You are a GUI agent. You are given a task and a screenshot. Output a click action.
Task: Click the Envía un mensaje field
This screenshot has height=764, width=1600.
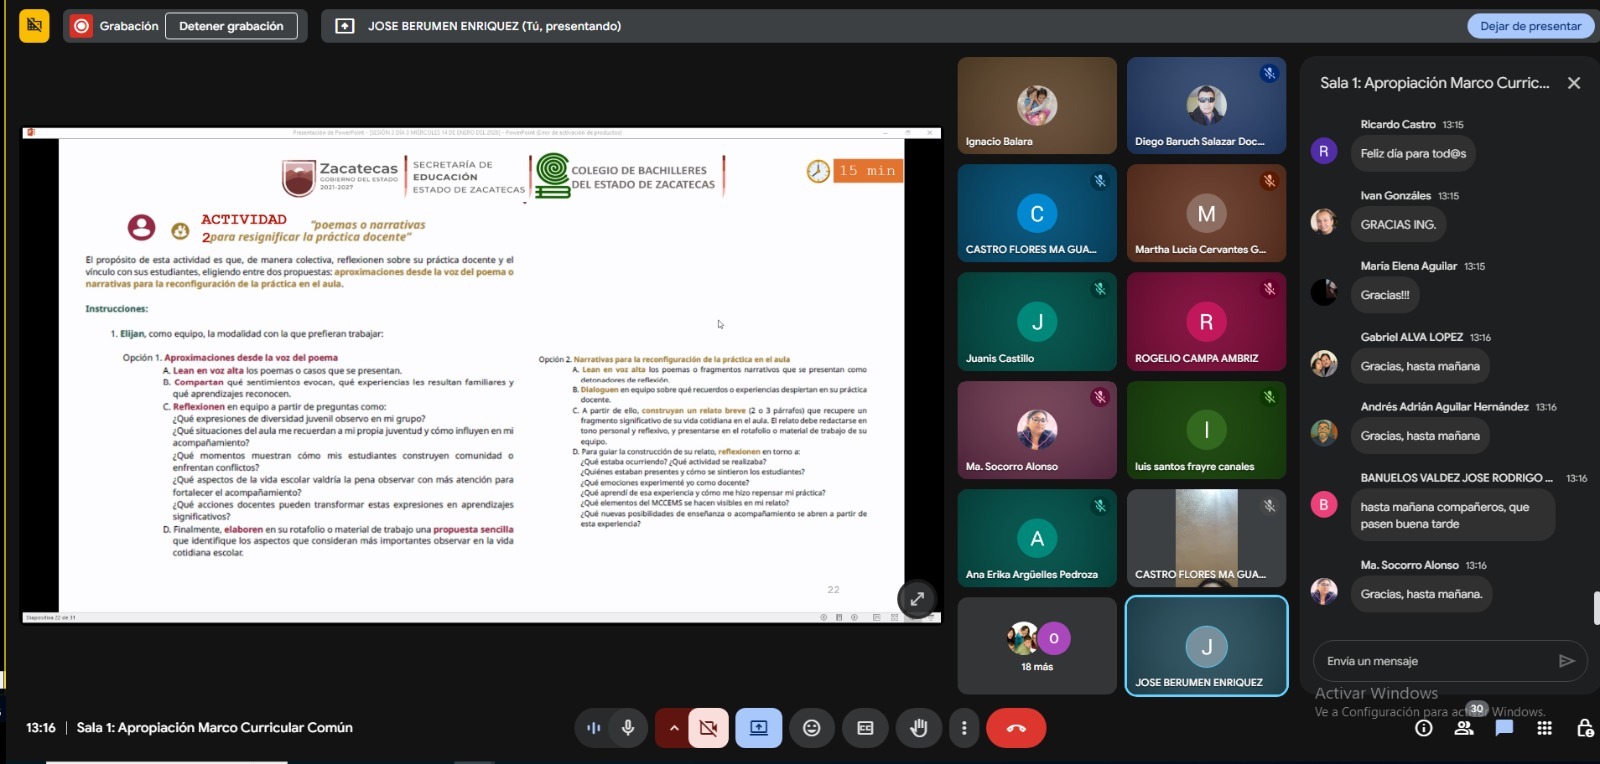click(1435, 661)
